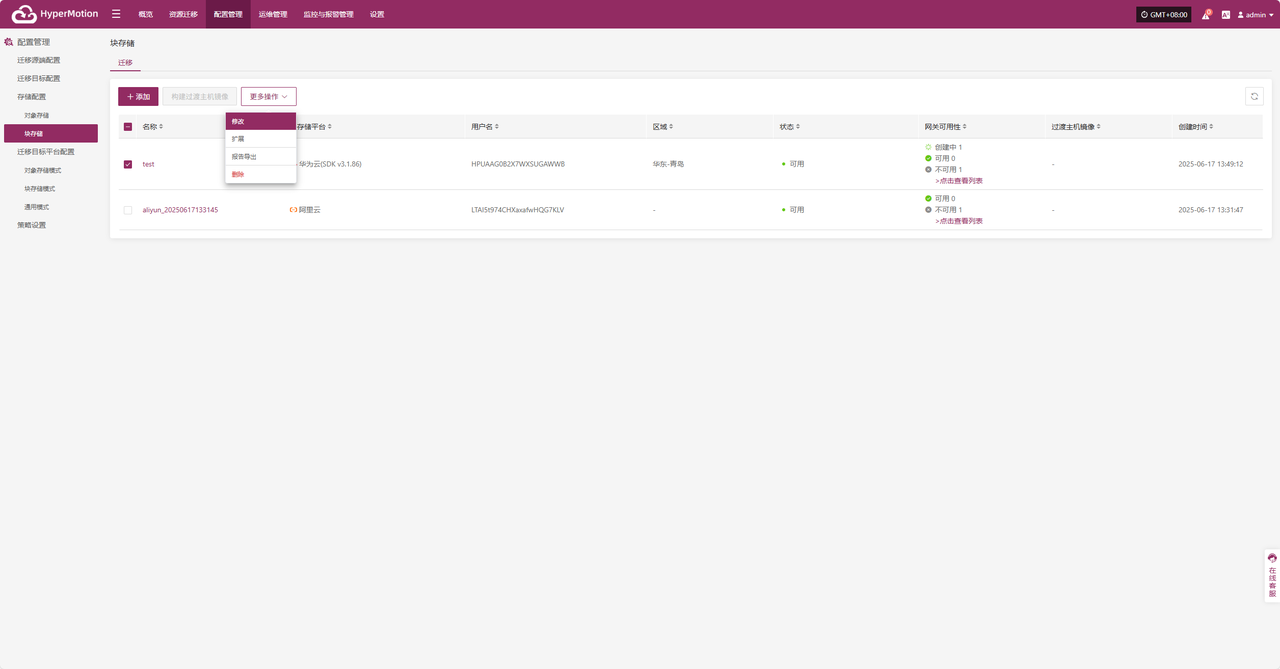This screenshot has width=1280, height=669.
Task: Toggle the hamburger sidebar menu icon
Action: (116, 14)
